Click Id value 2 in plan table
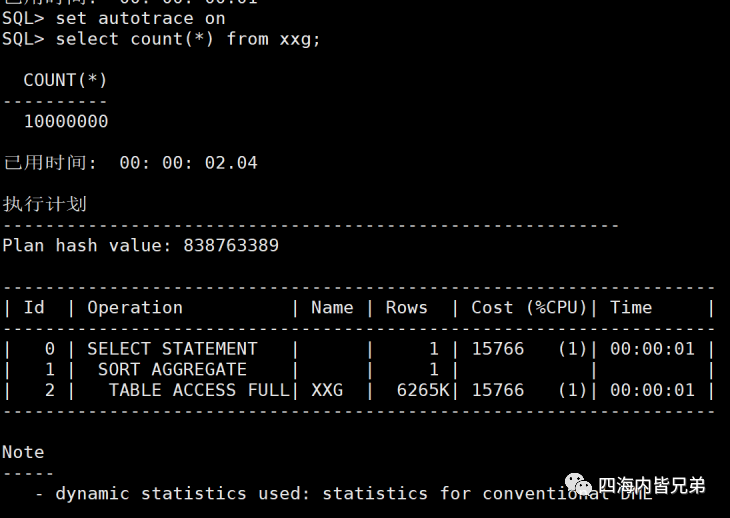Screen dimensions: 730x518 (x=50, y=390)
